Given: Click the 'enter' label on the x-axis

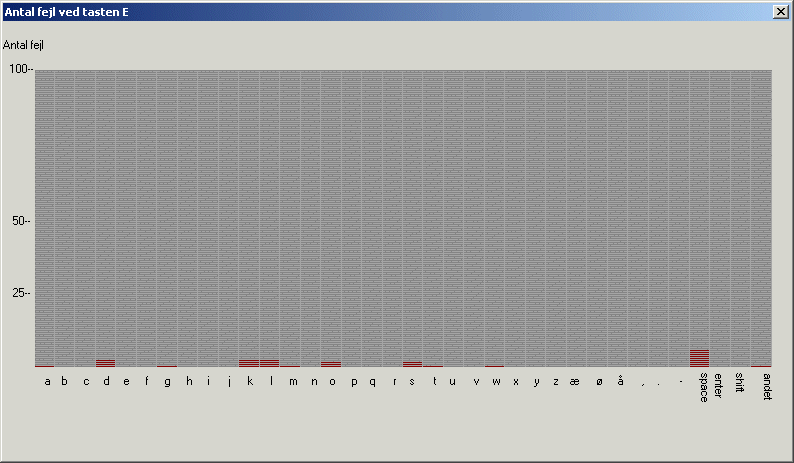Looking at the screenshot, I should [x=718, y=384].
